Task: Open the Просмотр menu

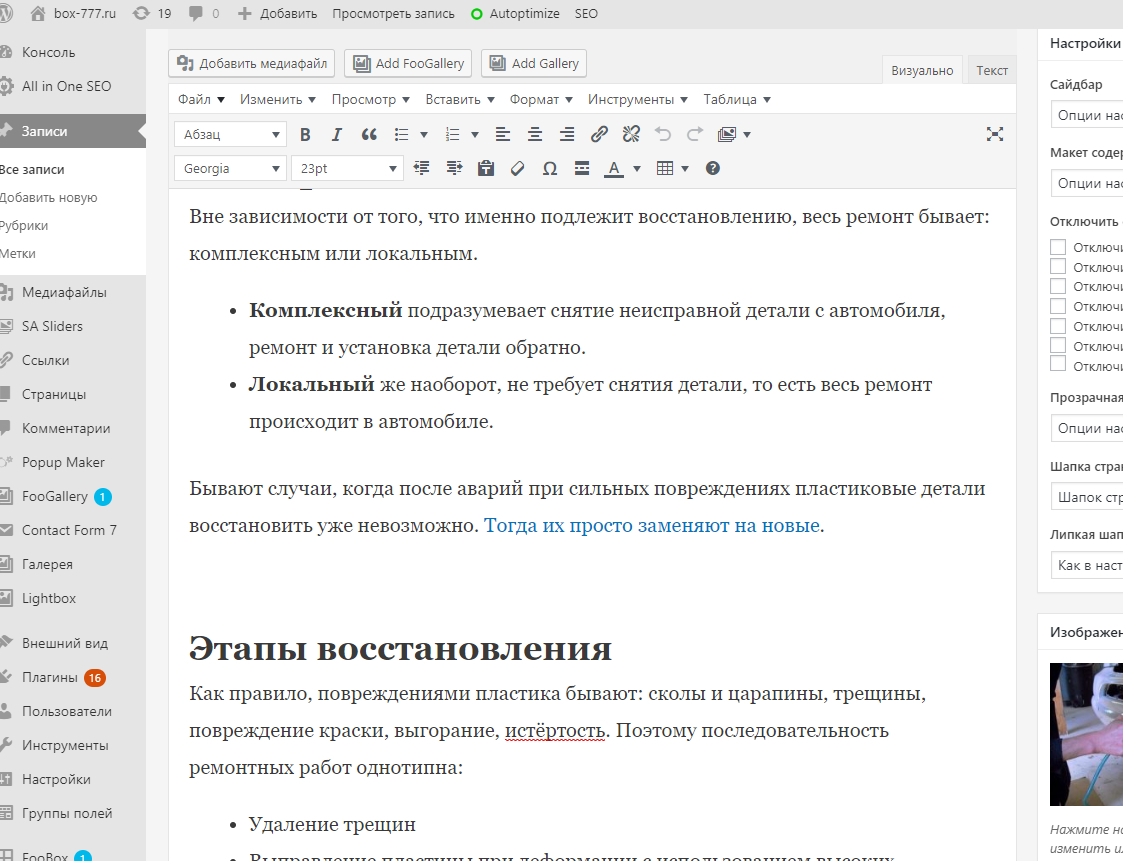Action: pos(370,100)
